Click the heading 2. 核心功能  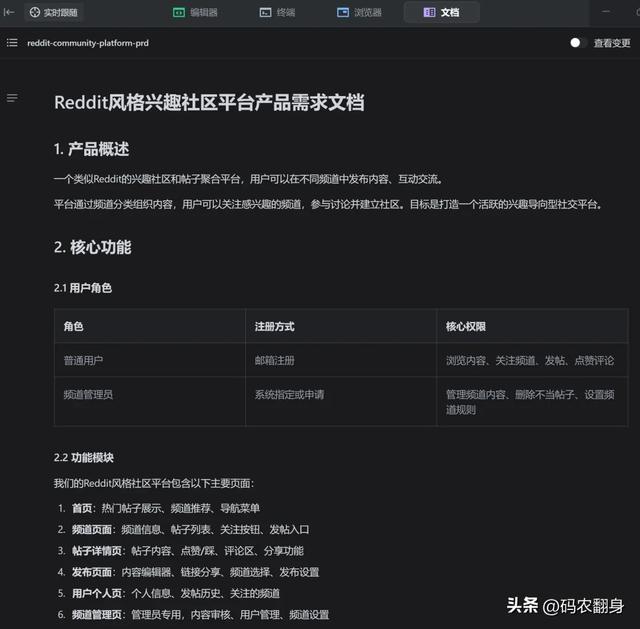93,247
